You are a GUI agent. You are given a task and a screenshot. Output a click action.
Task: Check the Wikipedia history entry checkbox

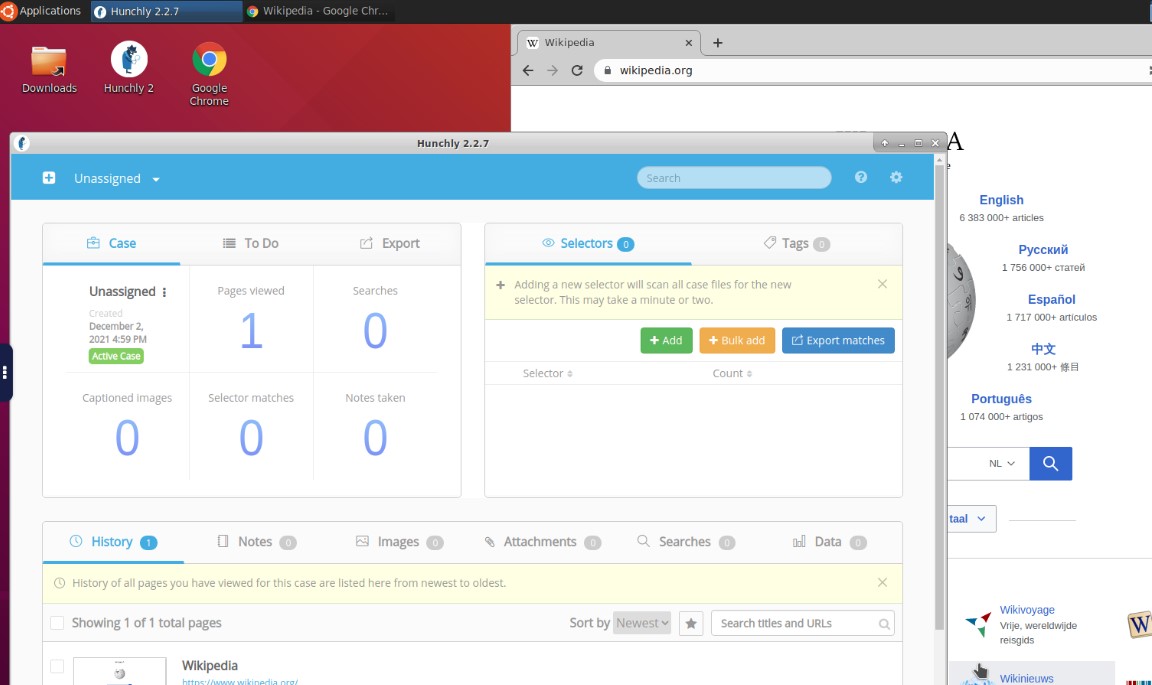click(57, 666)
